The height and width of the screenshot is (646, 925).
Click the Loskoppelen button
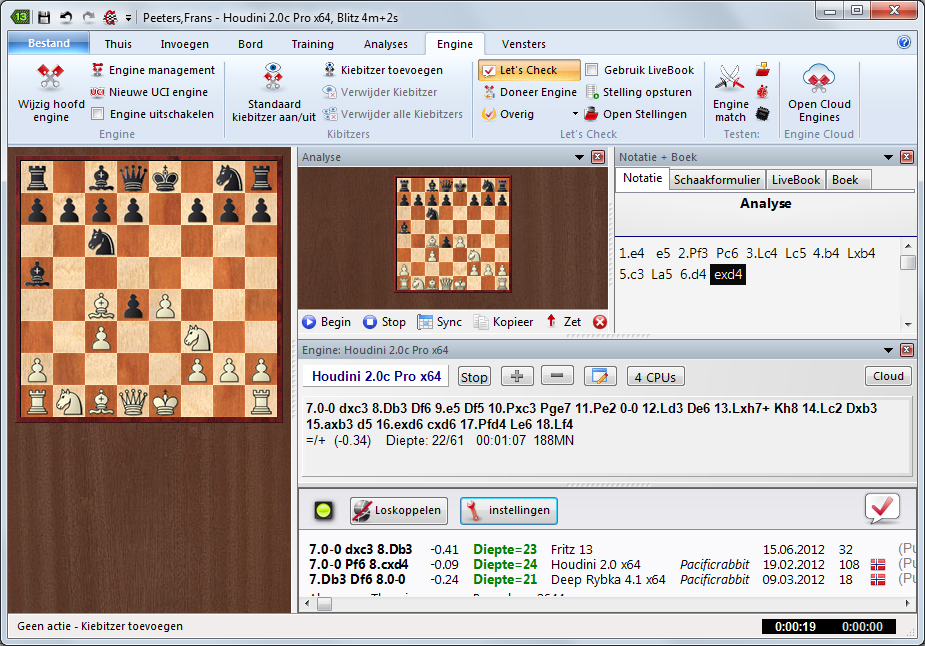(399, 510)
